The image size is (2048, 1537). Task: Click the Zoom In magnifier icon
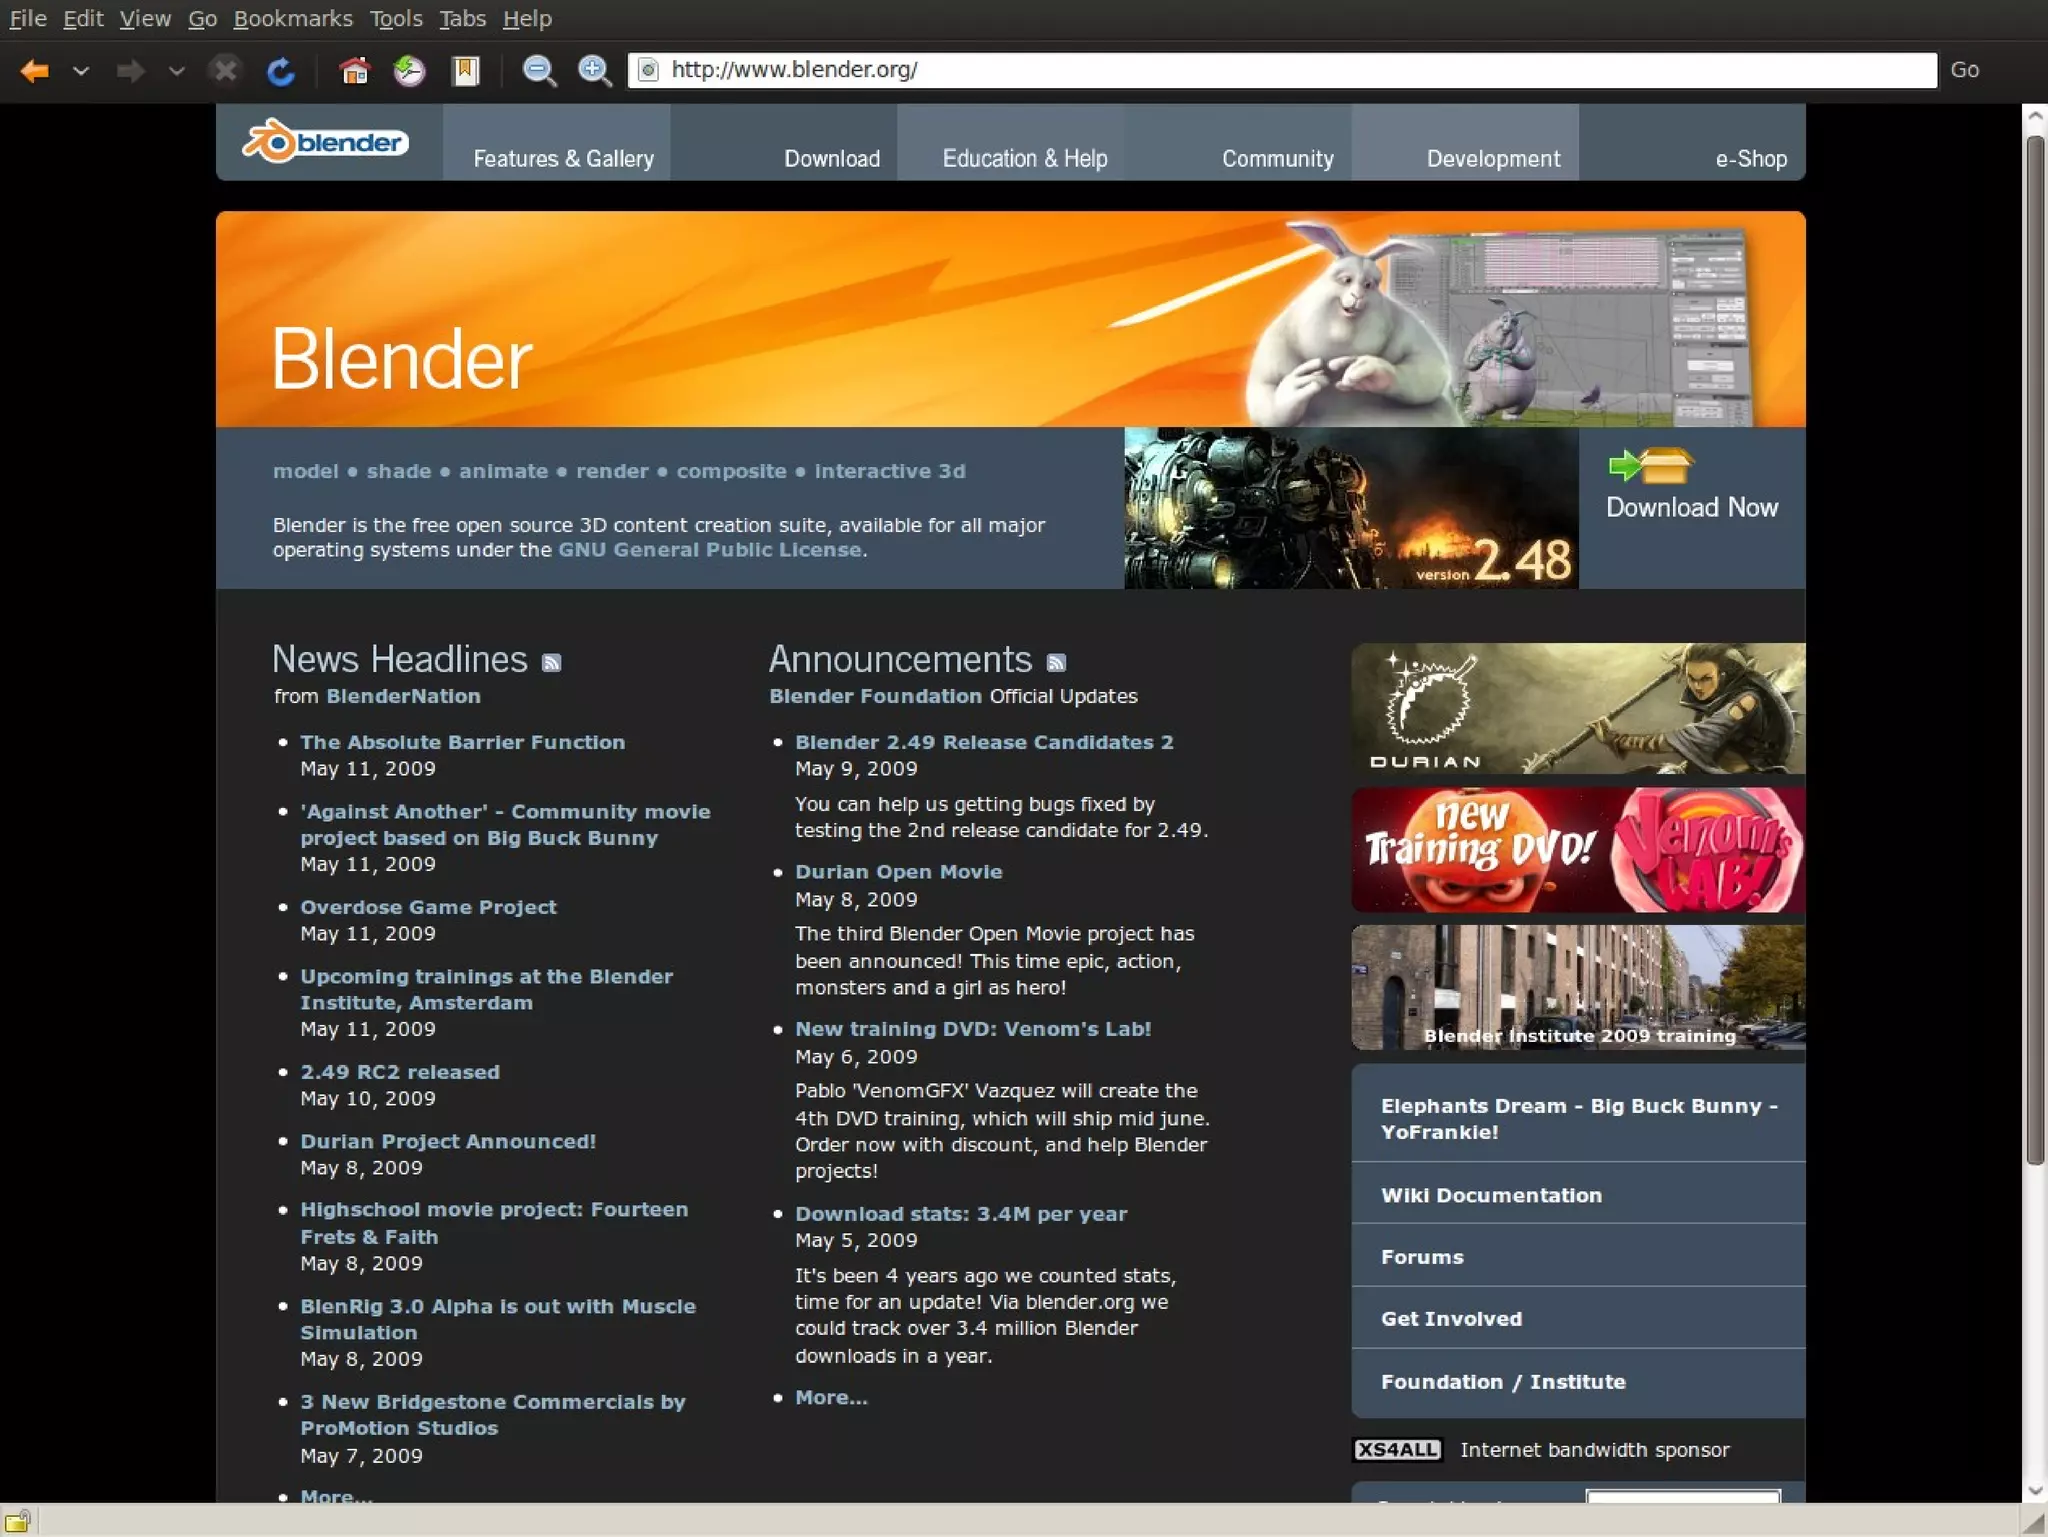(595, 70)
